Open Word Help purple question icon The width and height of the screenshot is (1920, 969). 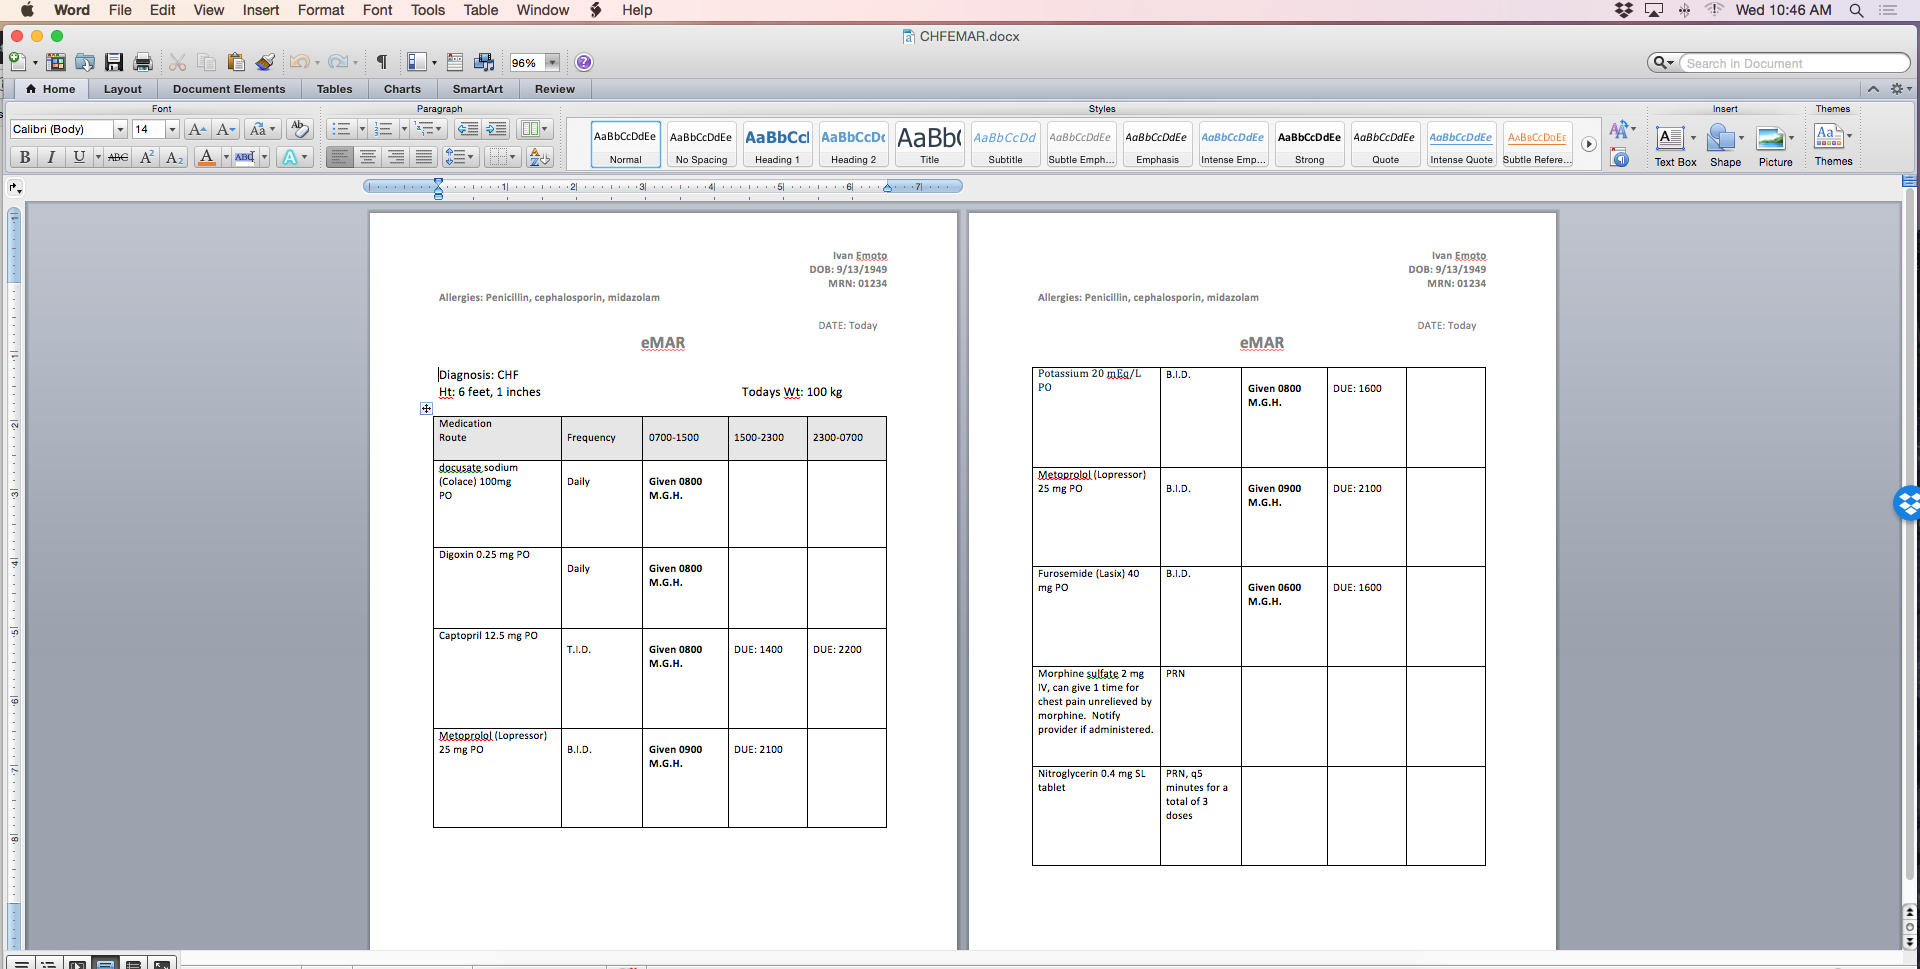click(584, 62)
